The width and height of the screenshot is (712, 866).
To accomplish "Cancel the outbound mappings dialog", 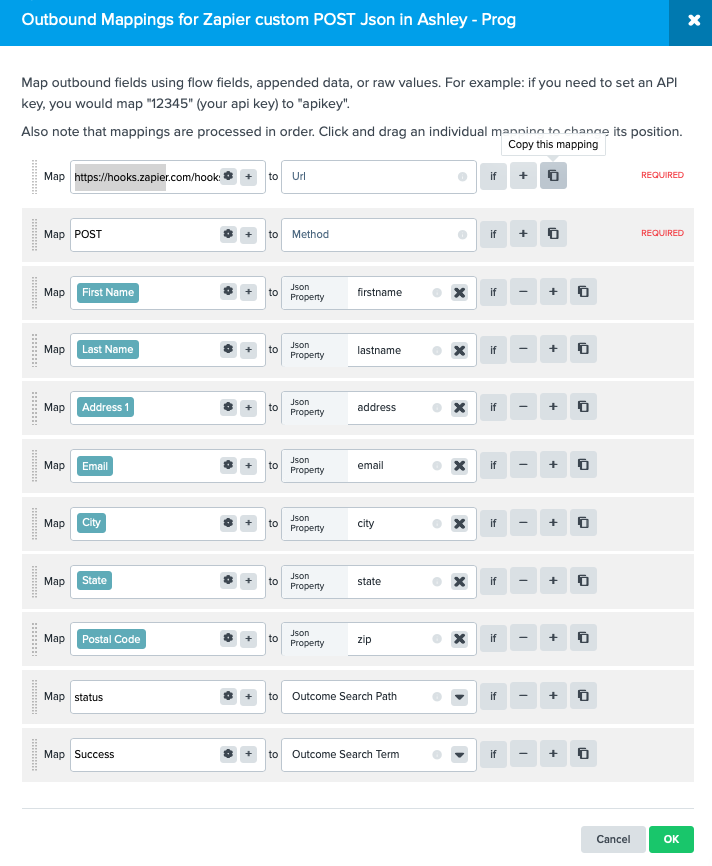I will (x=613, y=839).
